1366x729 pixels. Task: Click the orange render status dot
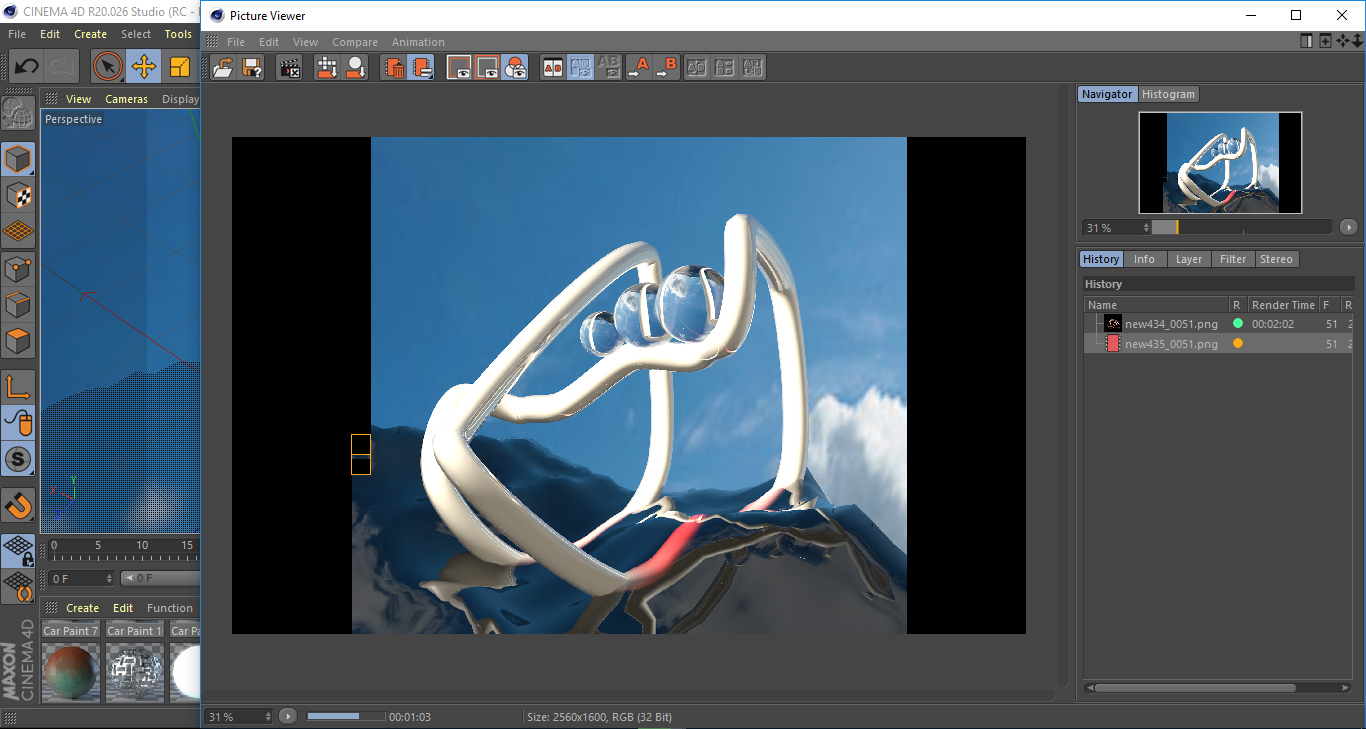1238,344
